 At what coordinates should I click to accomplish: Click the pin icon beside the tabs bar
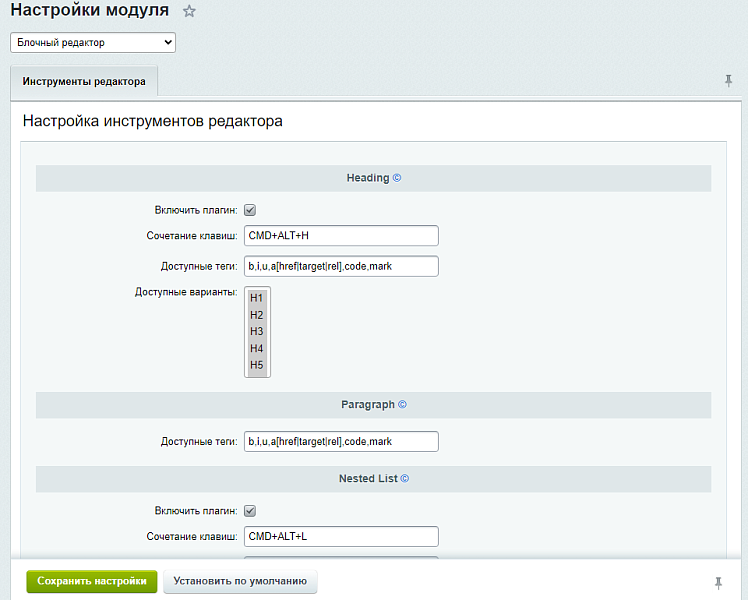point(729,80)
